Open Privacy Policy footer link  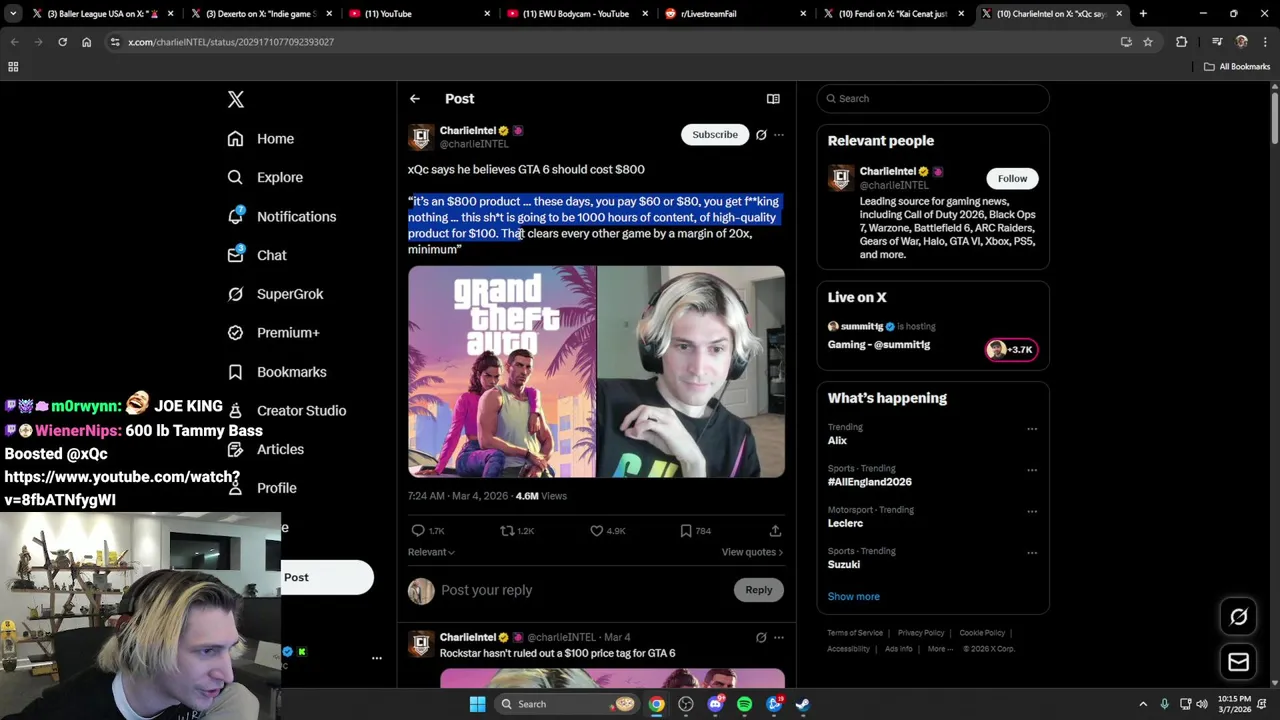[x=921, y=633]
